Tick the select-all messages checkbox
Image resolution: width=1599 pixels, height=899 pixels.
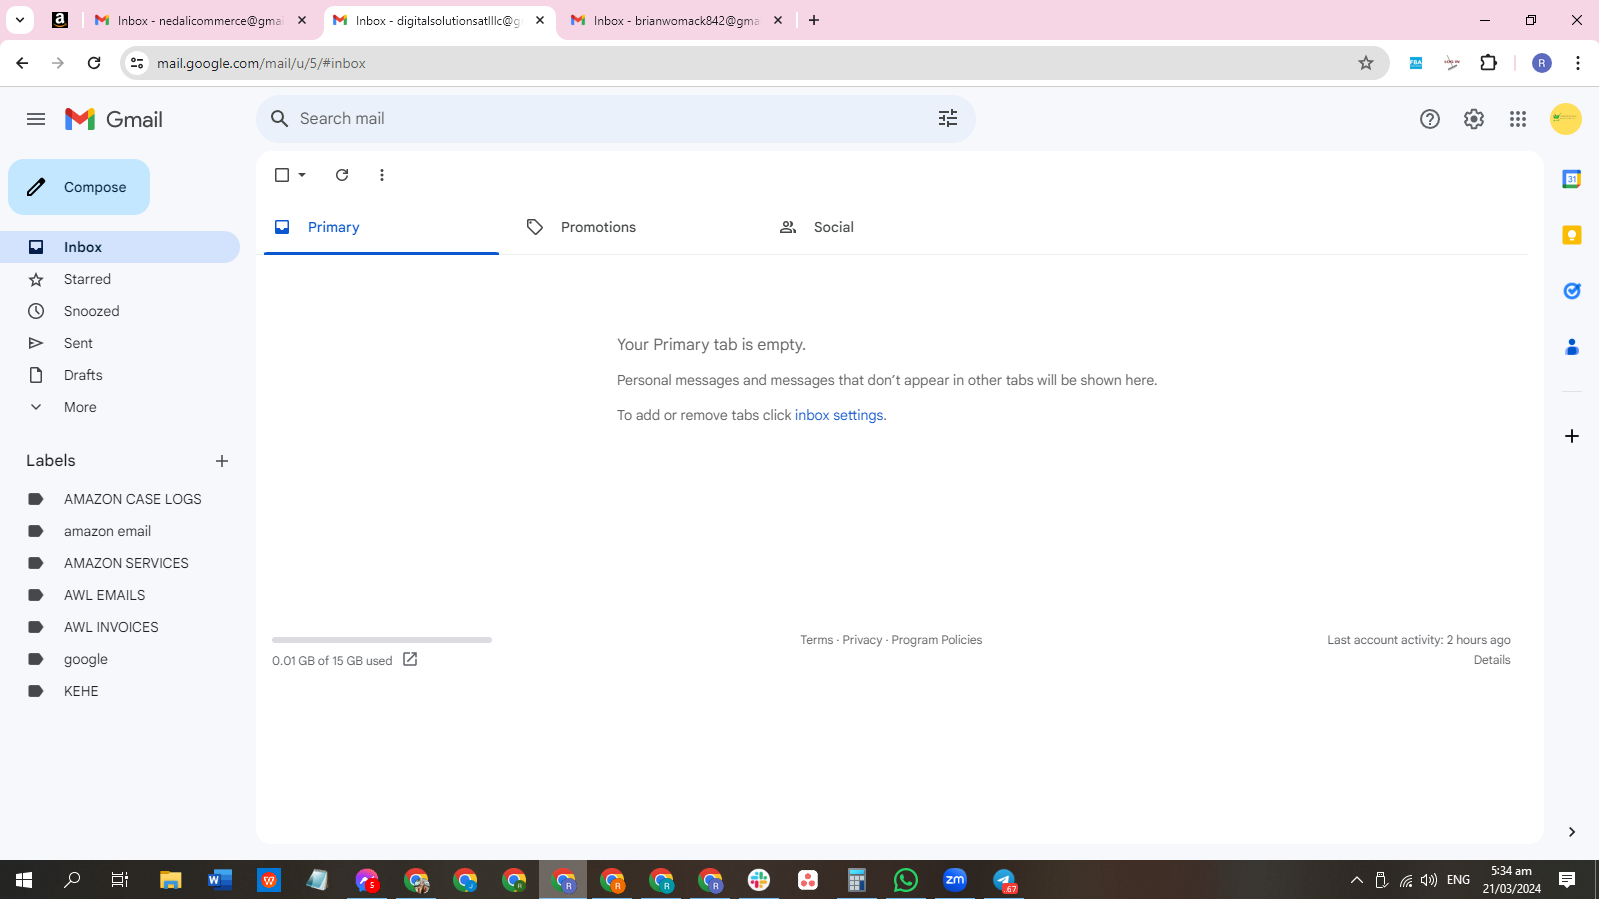coord(282,175)
